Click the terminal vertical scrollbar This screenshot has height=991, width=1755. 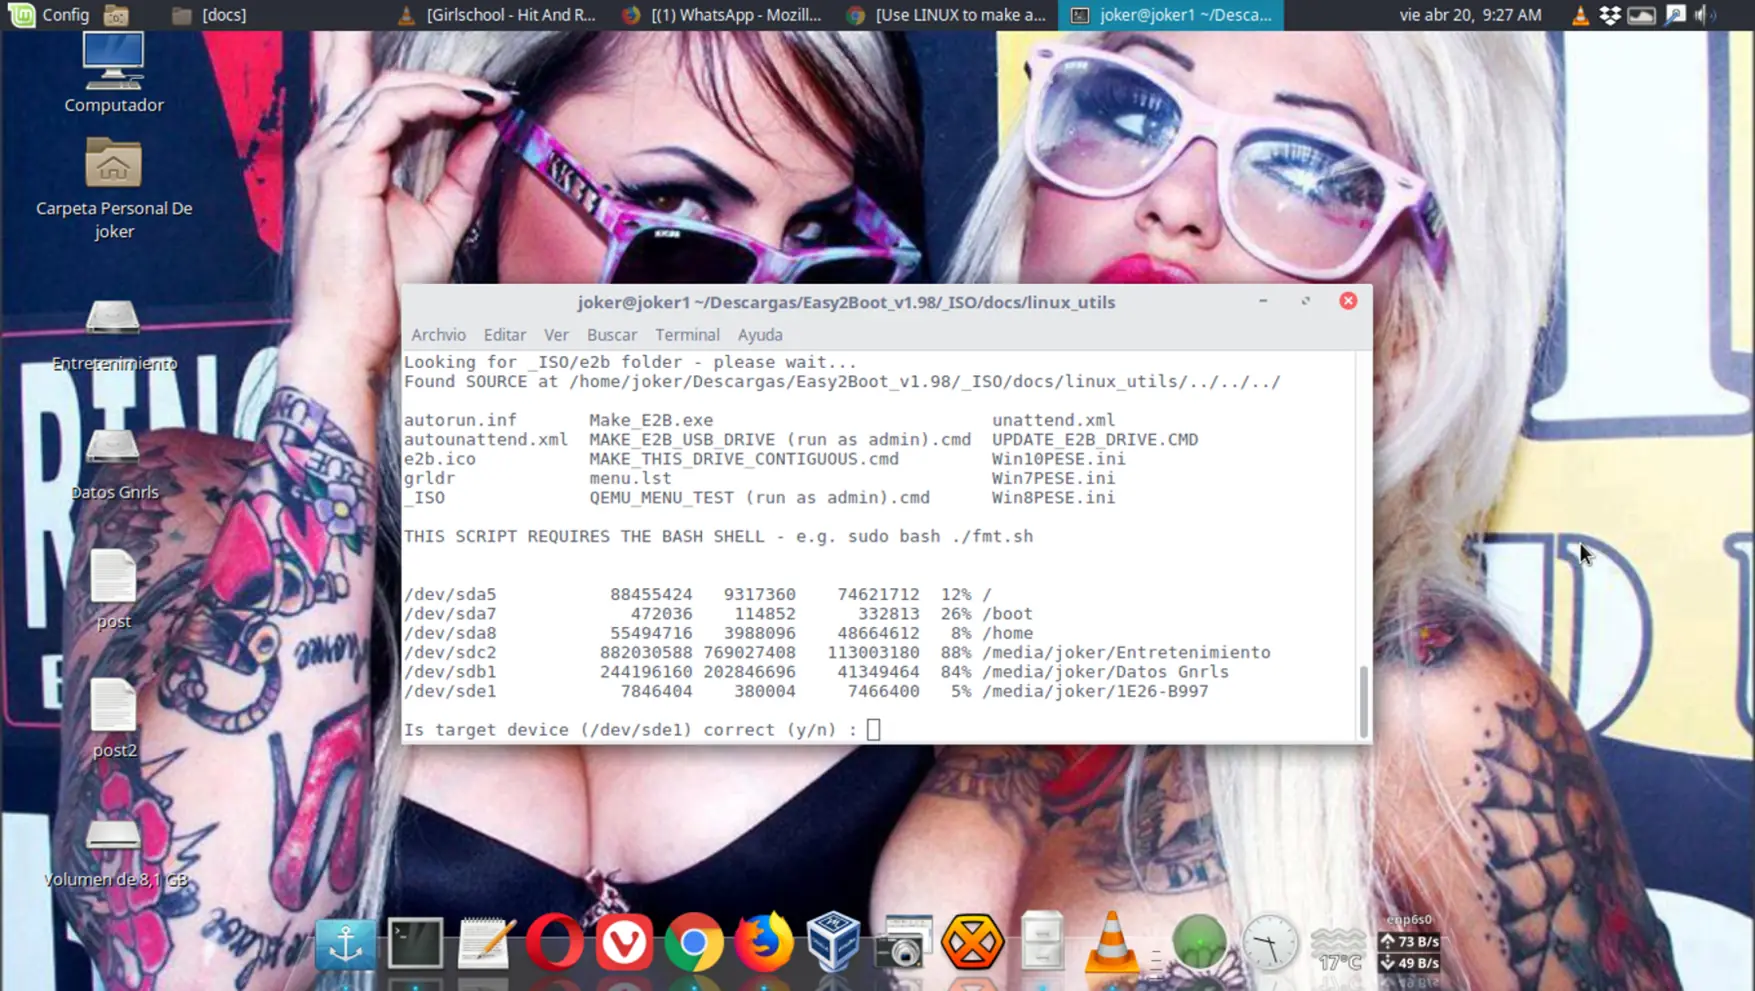[x=1363, y=701]
